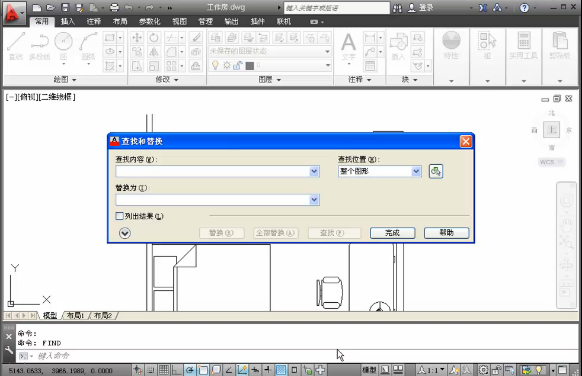Click the 登录 sign-in link
Viewport: 582px width, 376px height.
point(426,8)
